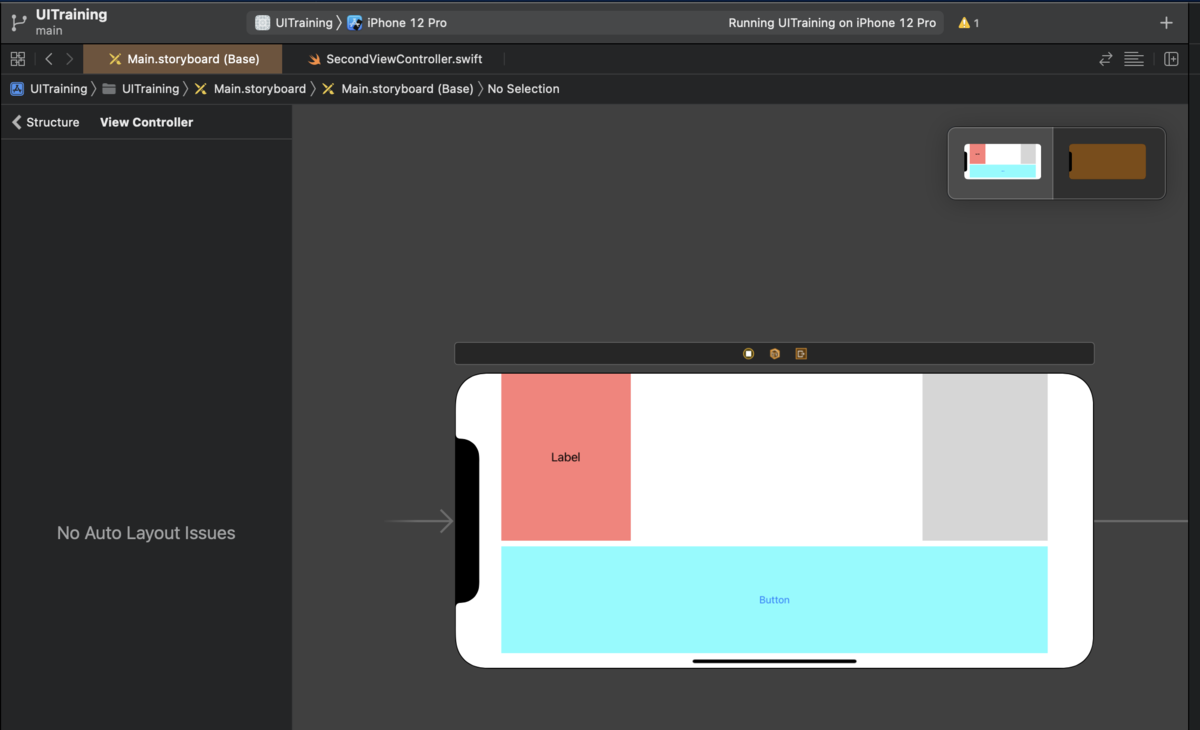Click UITraining project in breadcrumb
Screen dimensions: 1200x730
coord(49,89)
